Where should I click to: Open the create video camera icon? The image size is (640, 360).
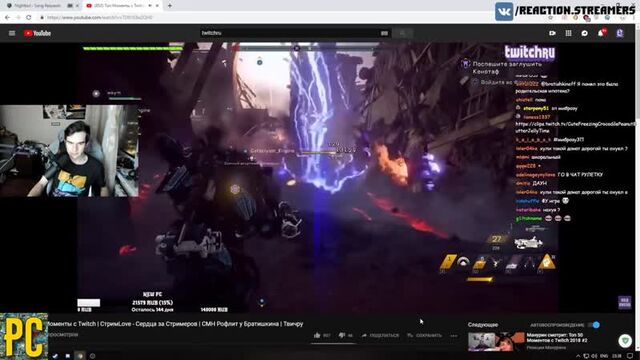[552, 33]
